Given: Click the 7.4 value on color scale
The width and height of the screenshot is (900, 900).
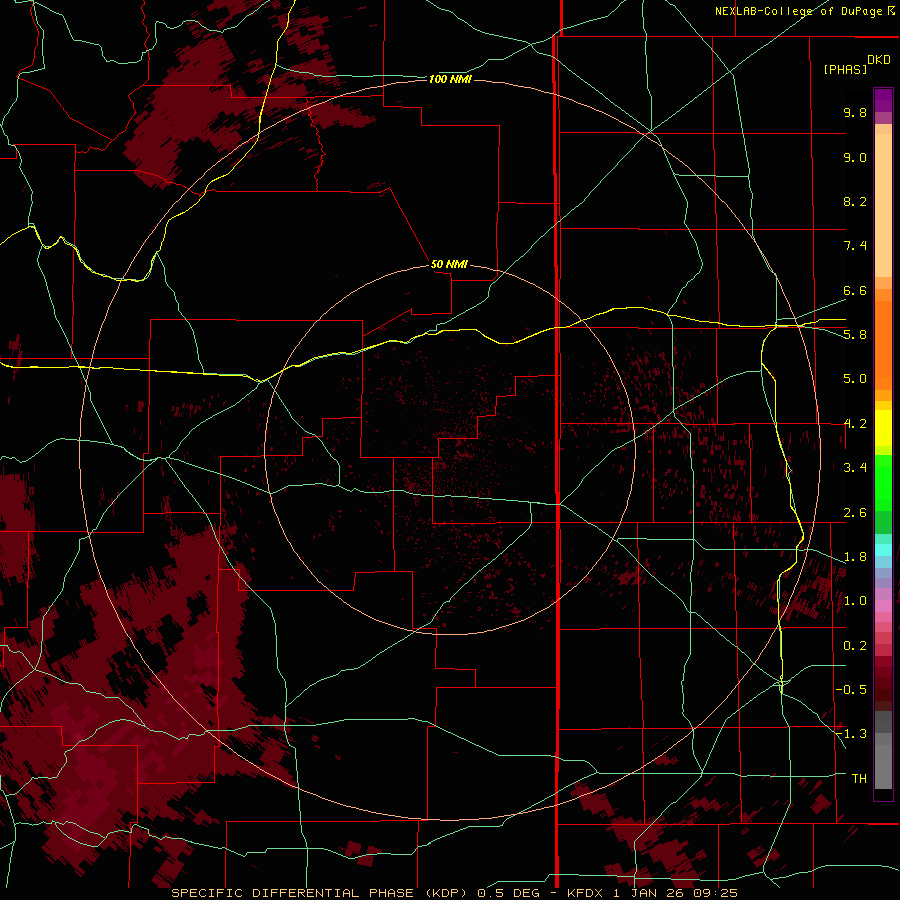Looking at the screenshot, I should [x=855, y=246].
